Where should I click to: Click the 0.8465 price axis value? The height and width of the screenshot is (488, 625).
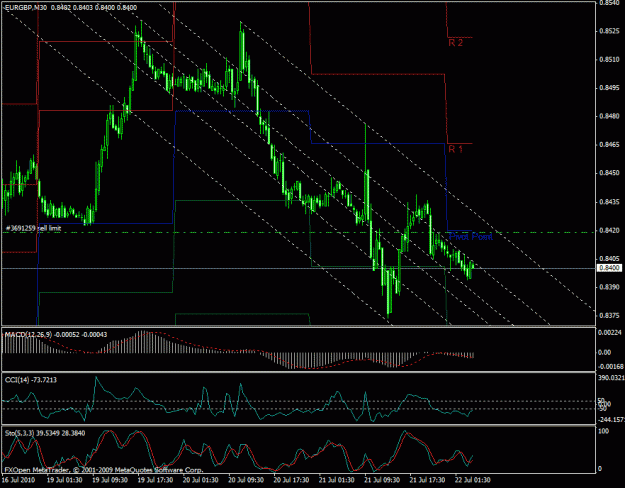tap(609, 145)
